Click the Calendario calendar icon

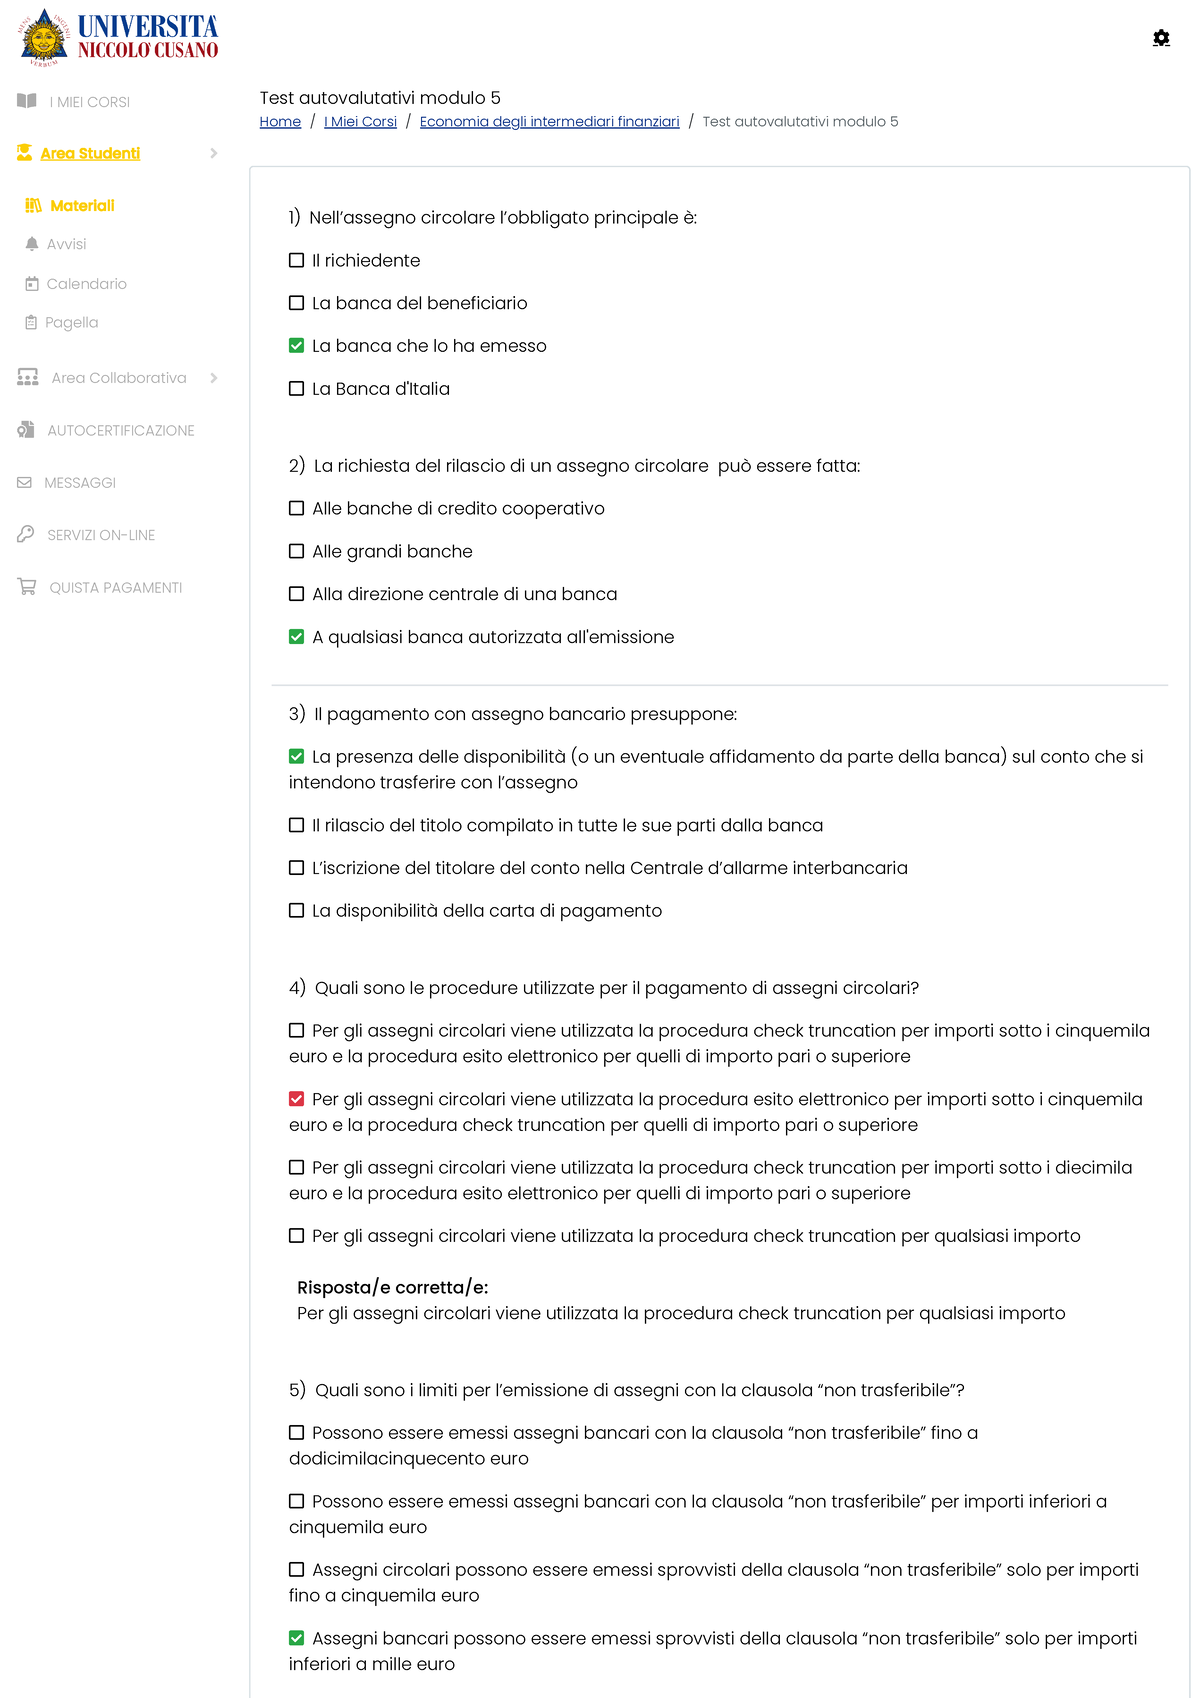(32, 284)
